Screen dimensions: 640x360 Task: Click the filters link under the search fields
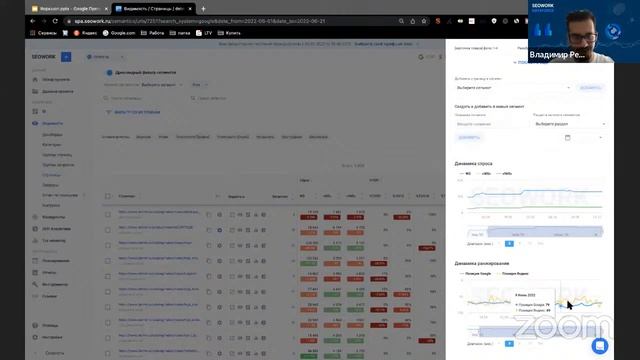(133, 112)
